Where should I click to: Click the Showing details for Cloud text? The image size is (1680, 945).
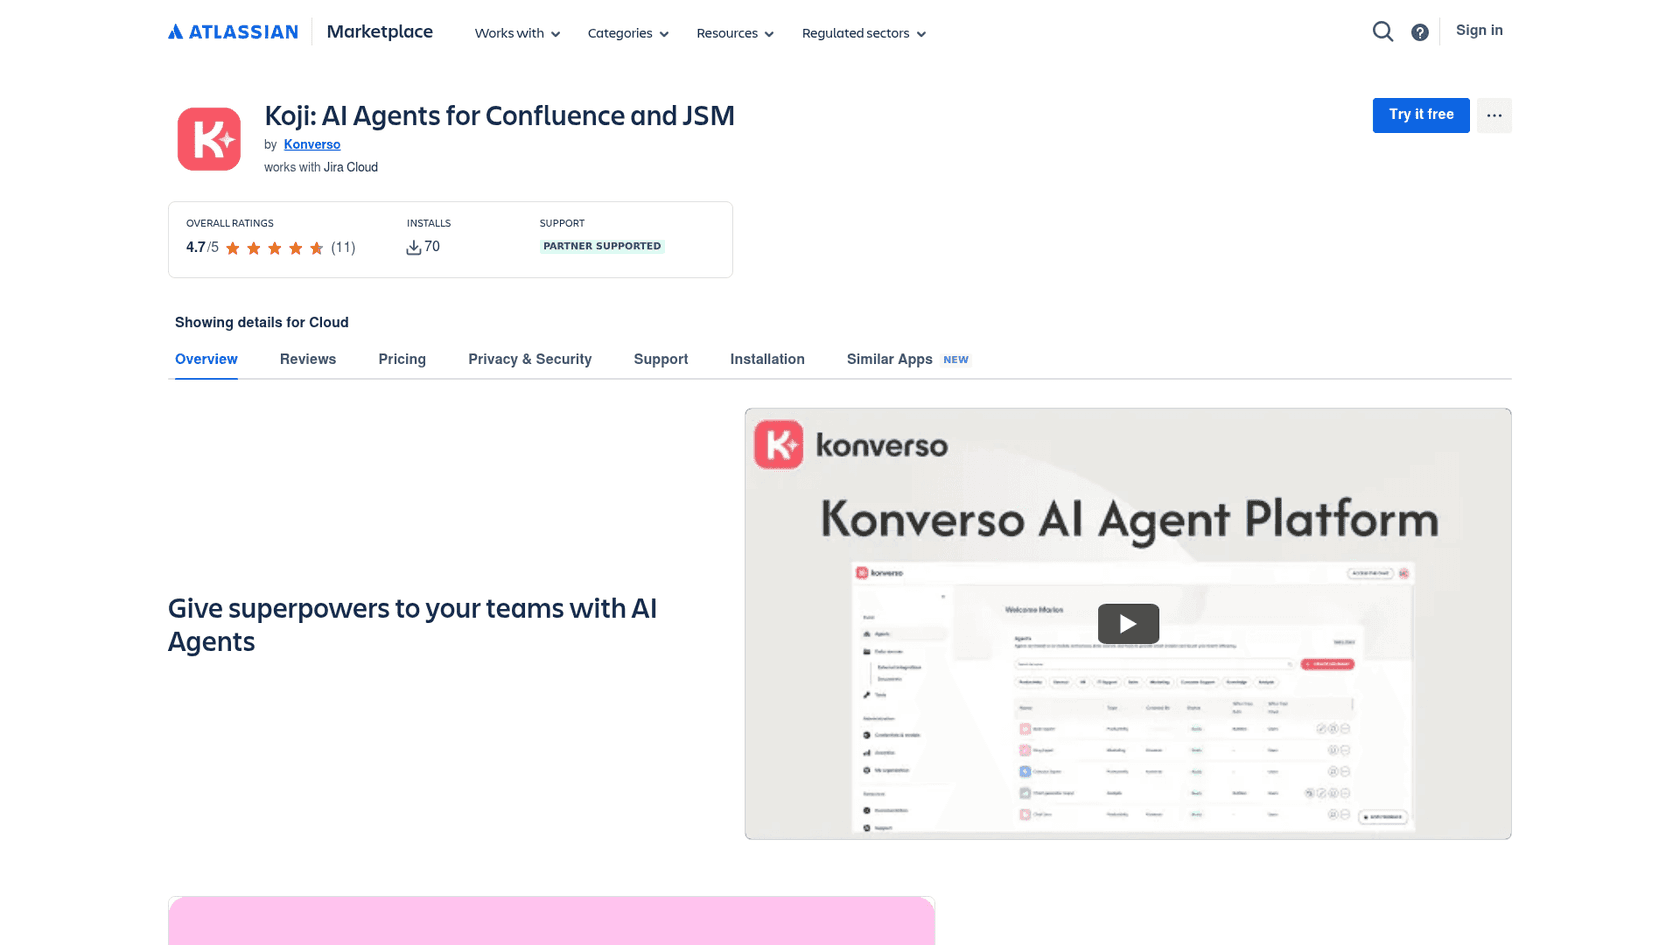tap(262, 322)
